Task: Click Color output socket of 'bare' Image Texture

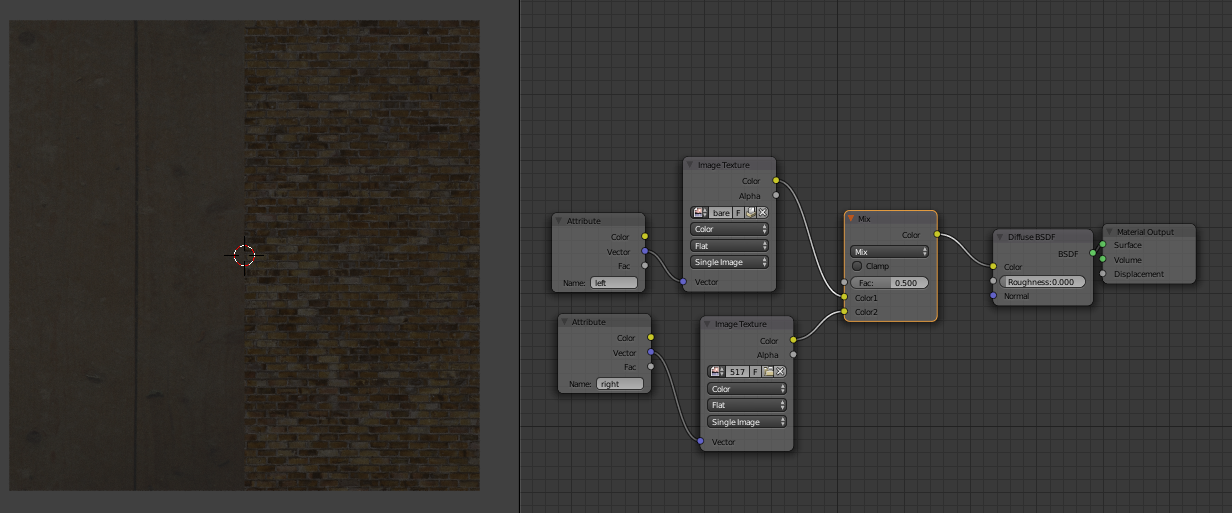Action: 776,181
